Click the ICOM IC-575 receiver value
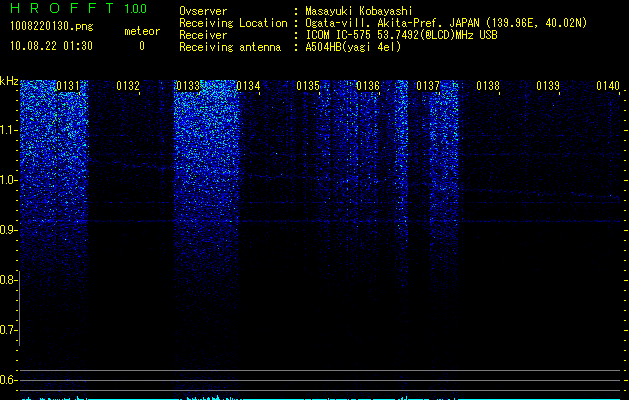Viewport: 629px width, 400px height. click(x=401, y=35)
